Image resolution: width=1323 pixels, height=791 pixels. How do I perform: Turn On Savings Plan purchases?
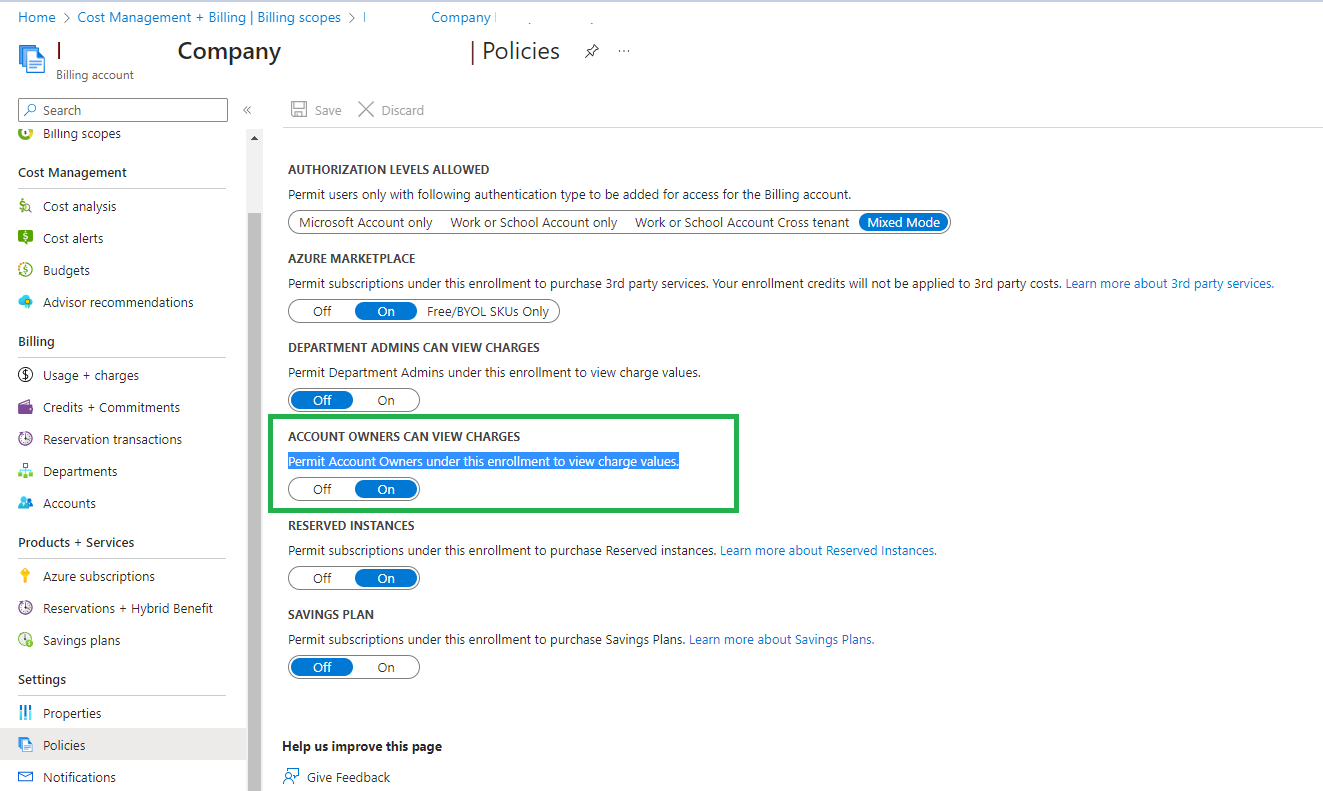(386, 667)
